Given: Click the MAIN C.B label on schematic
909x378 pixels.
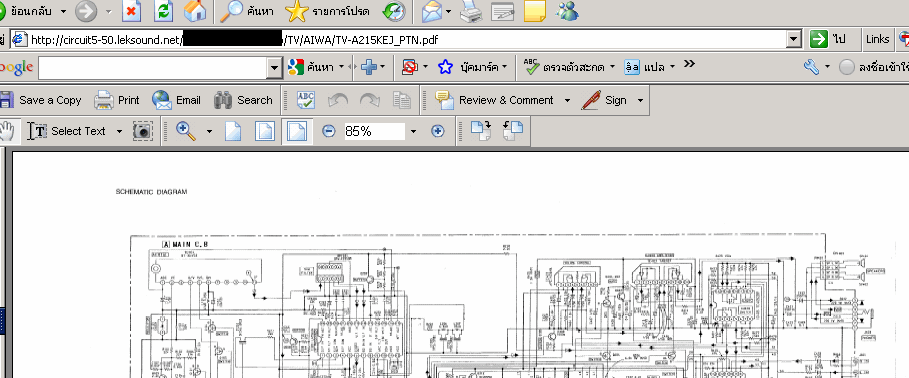Looking at the screenshot, I should [185, 245].
